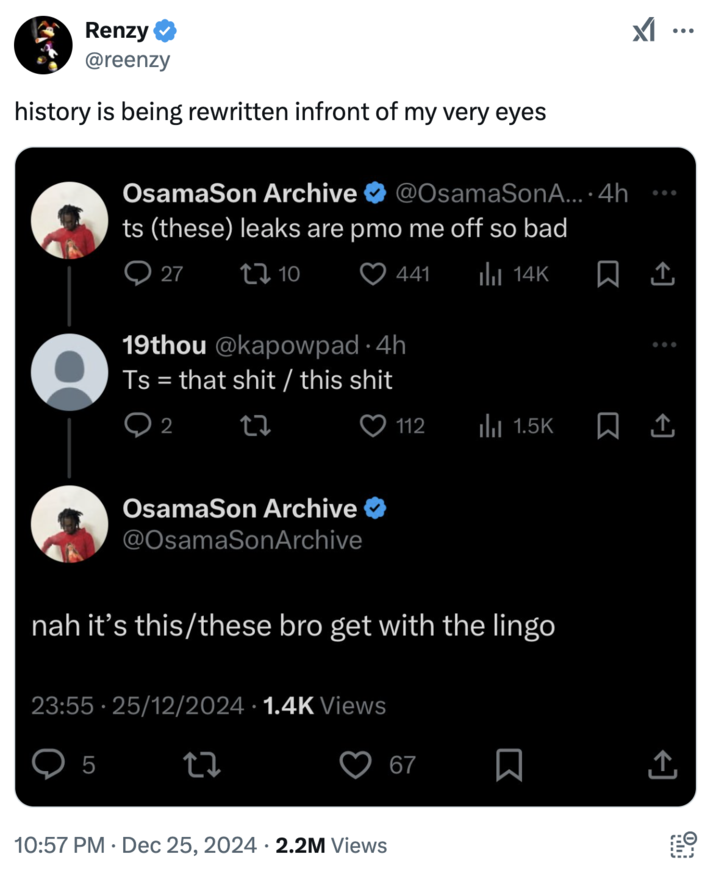
Task: Open the three-dot menu on Renzy's post
Action: coord(683,31)
